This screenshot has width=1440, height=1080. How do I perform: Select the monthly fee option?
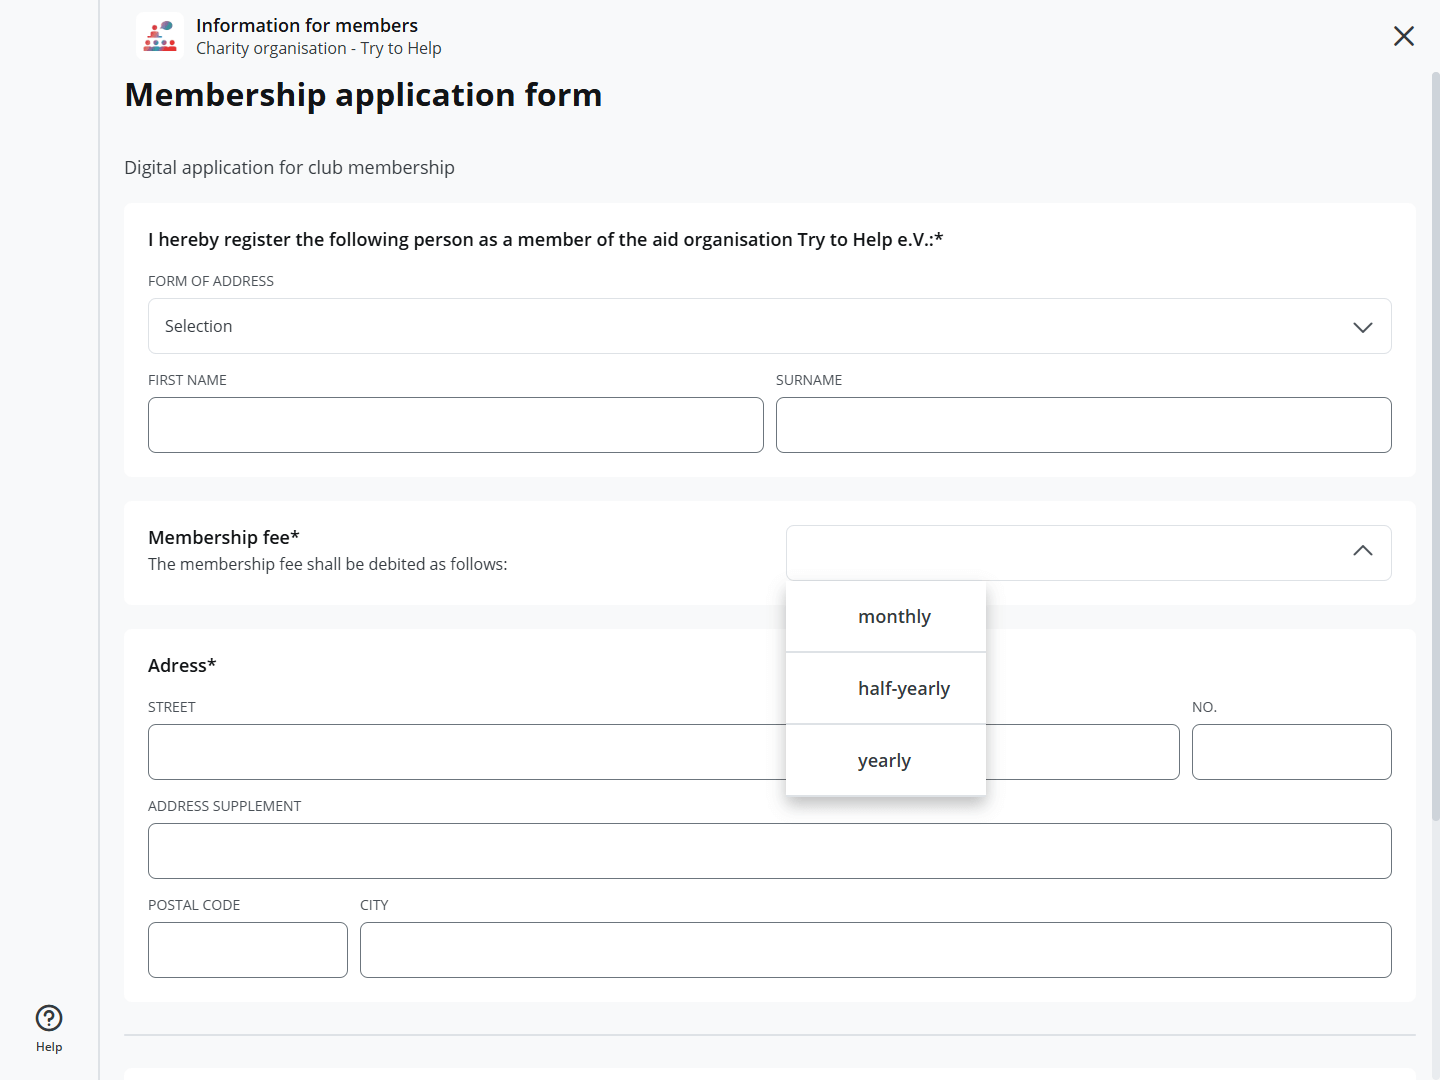(x=894, y=617)
